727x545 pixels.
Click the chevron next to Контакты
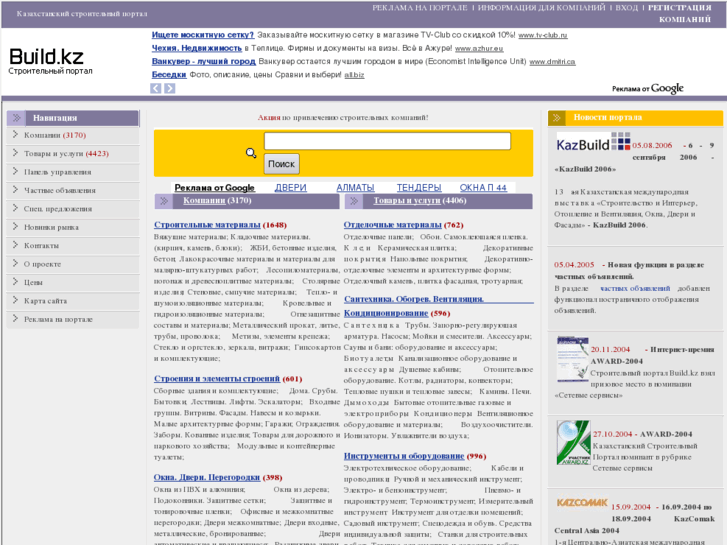(x=15, y=245)
